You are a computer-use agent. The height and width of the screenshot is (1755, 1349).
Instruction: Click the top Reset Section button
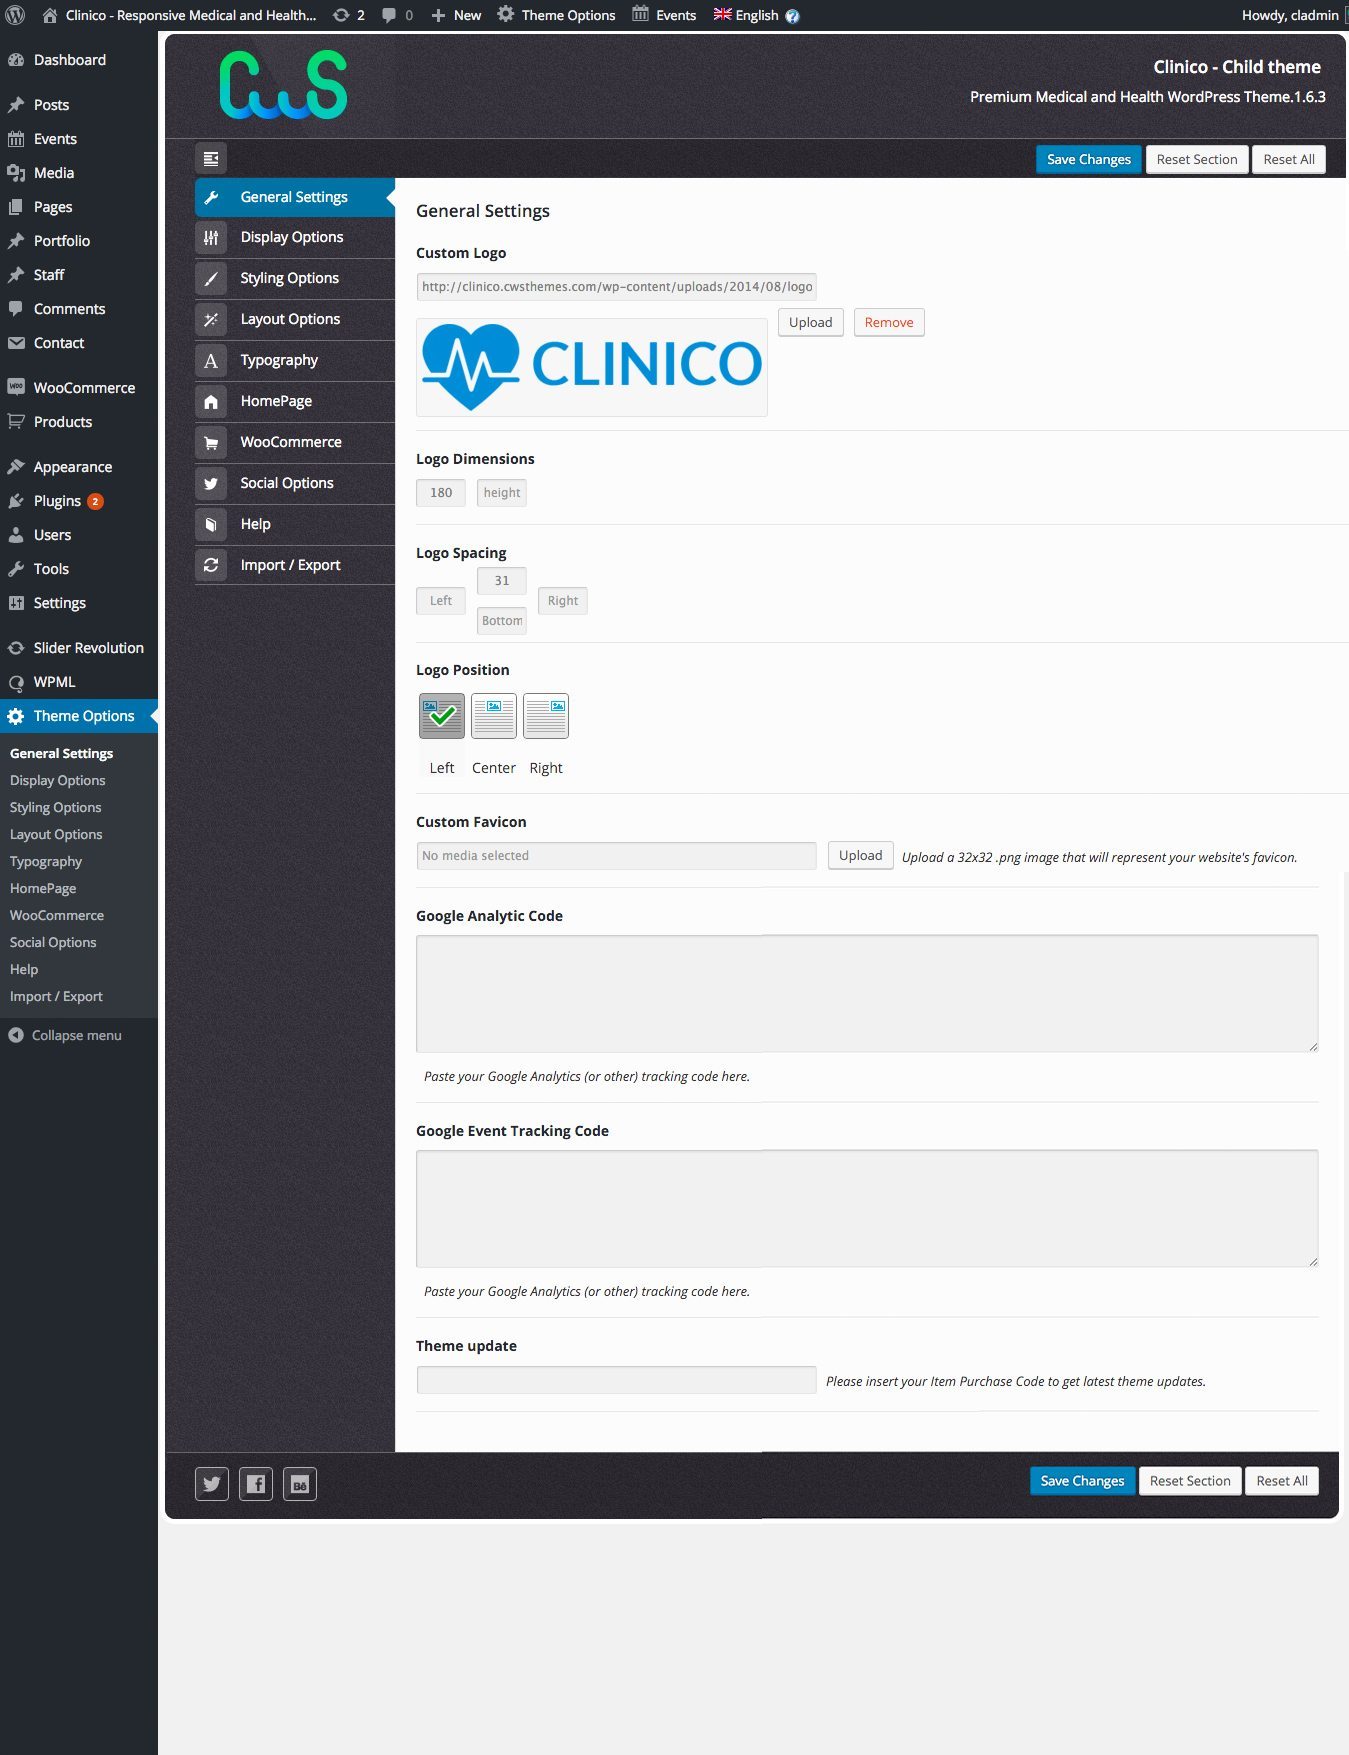click(1197, 159)
